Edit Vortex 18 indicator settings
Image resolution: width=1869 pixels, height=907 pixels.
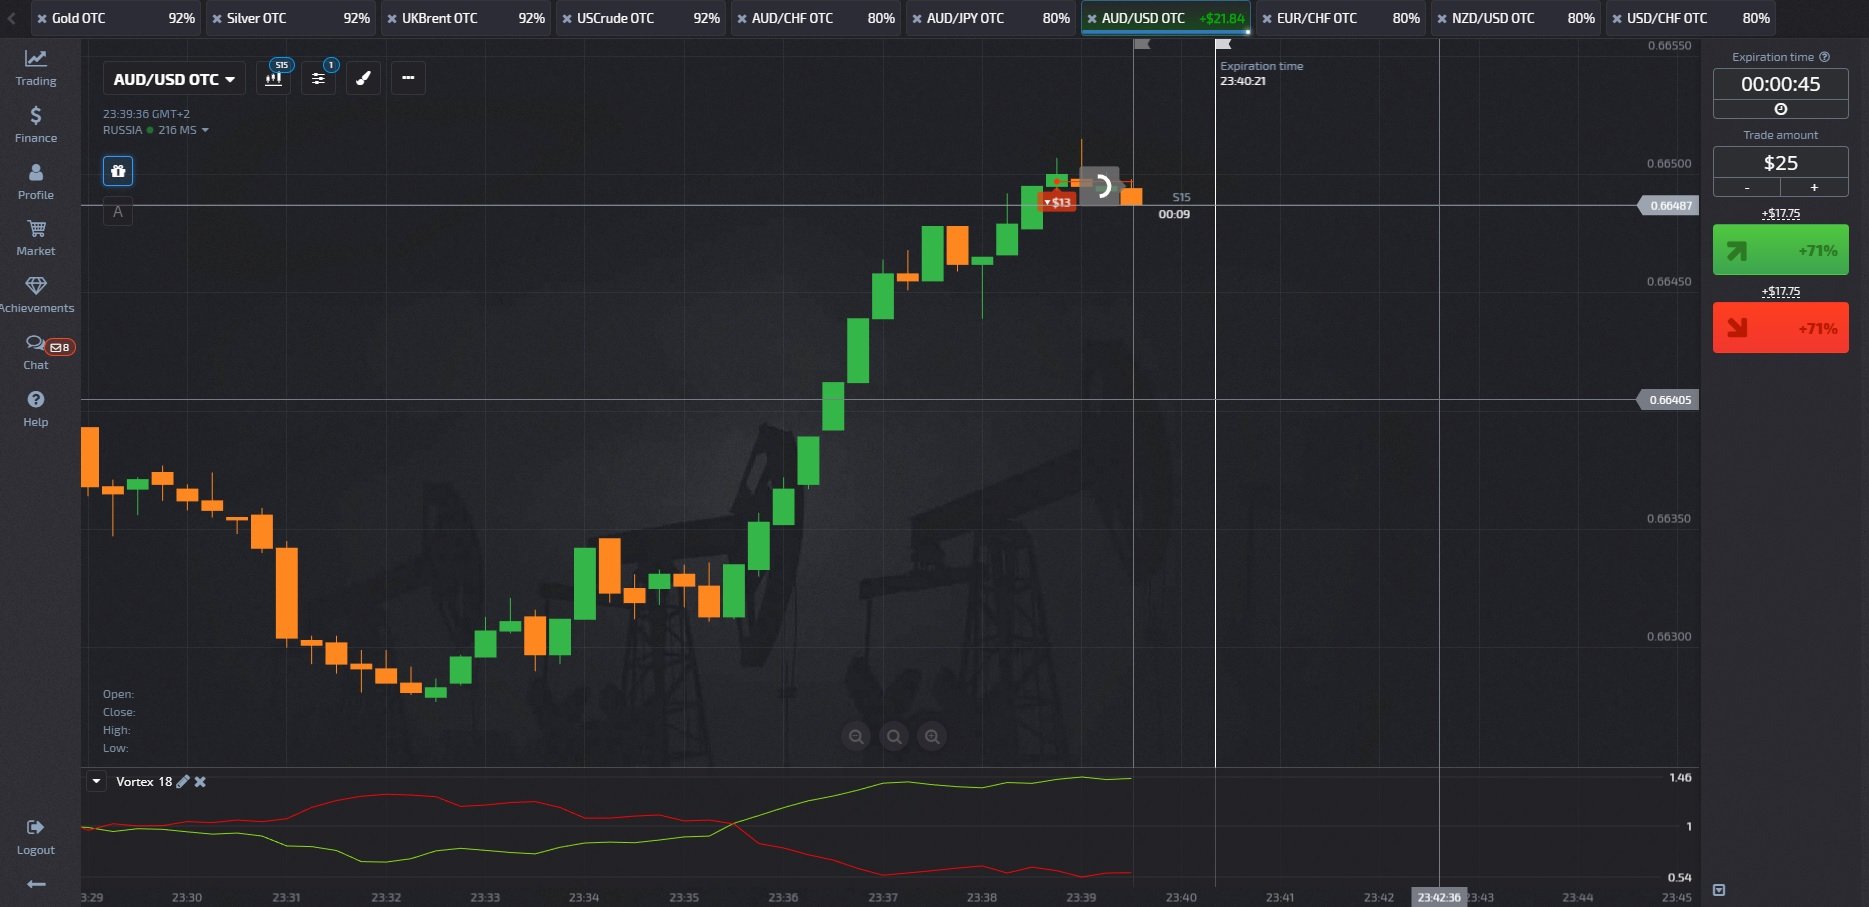click(183, 782)
